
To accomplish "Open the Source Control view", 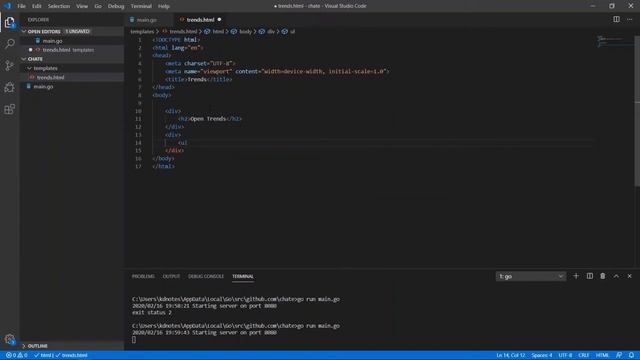I will click(9, 65).
